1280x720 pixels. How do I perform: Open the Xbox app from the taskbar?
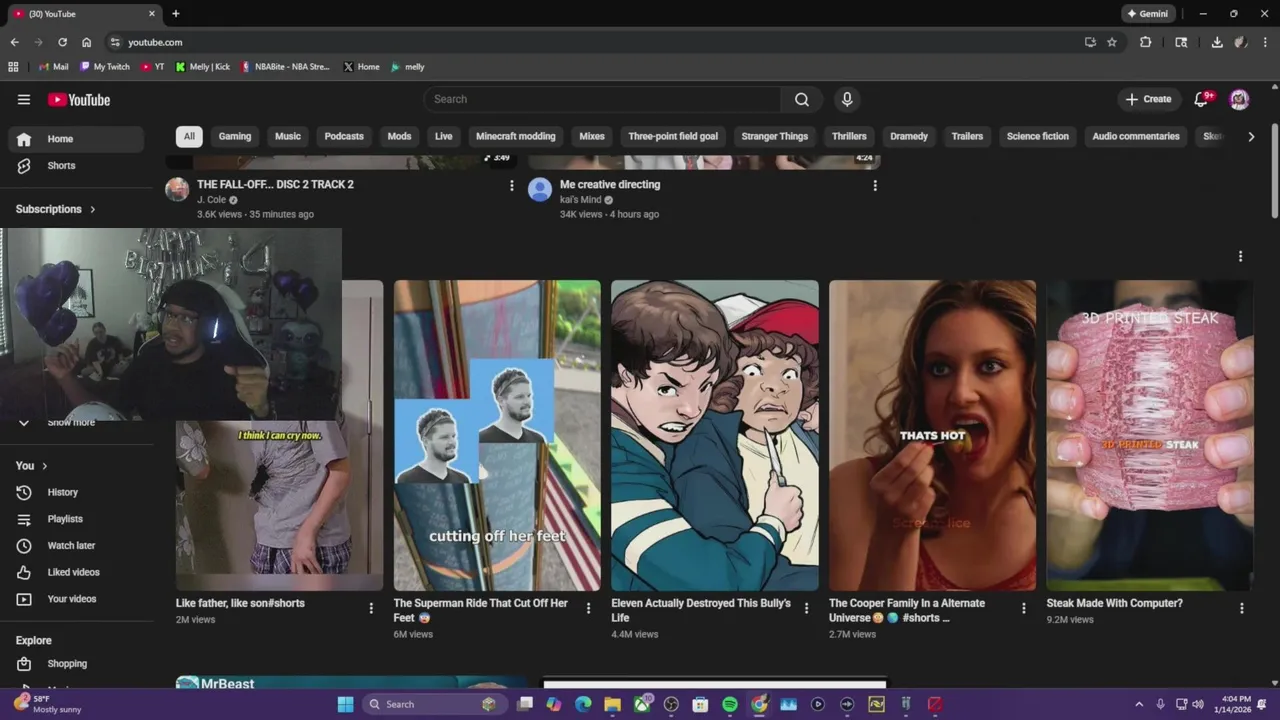tap(642, 704)
